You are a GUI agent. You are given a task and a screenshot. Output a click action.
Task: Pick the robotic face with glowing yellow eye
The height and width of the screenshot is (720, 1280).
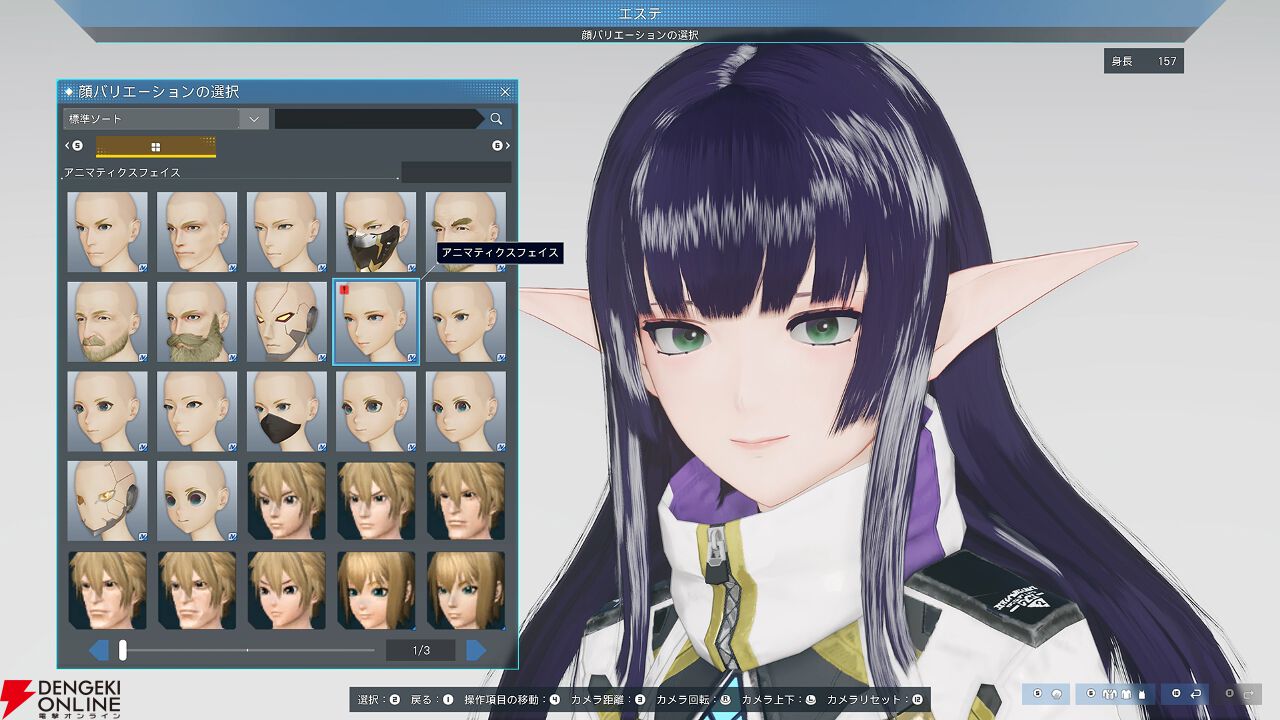287,322
